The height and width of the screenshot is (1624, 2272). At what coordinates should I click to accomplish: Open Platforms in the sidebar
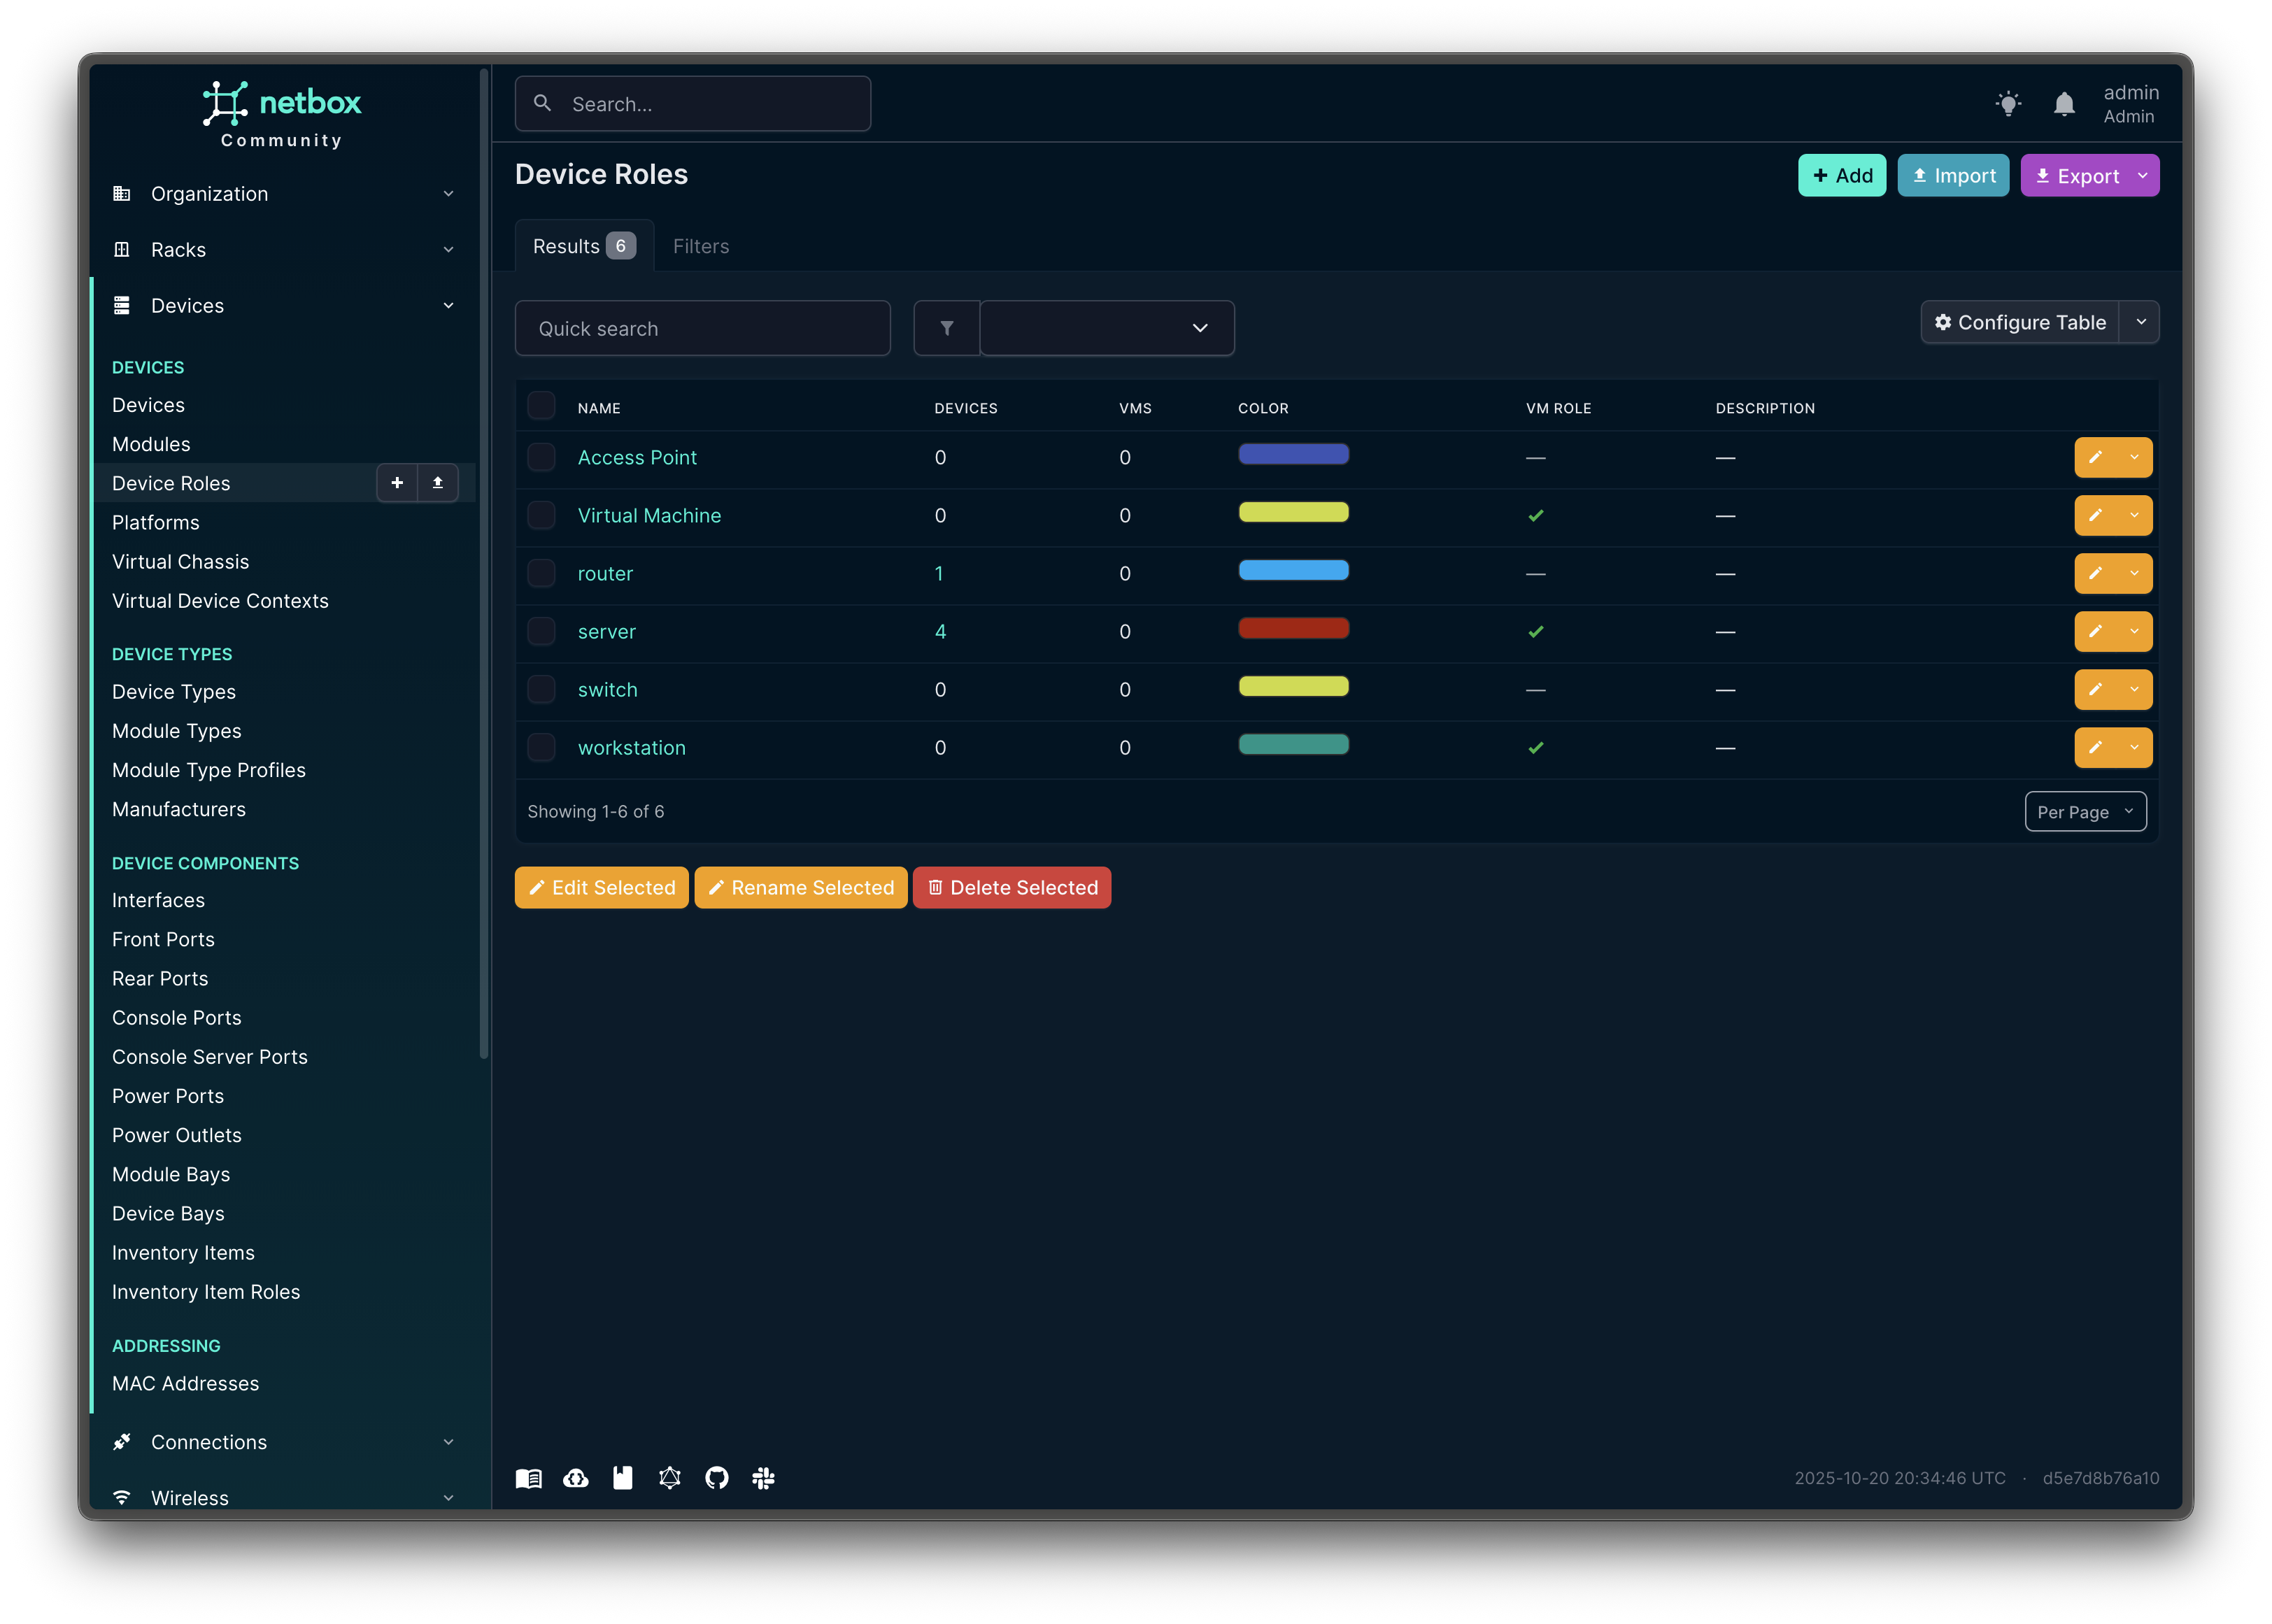156,522
